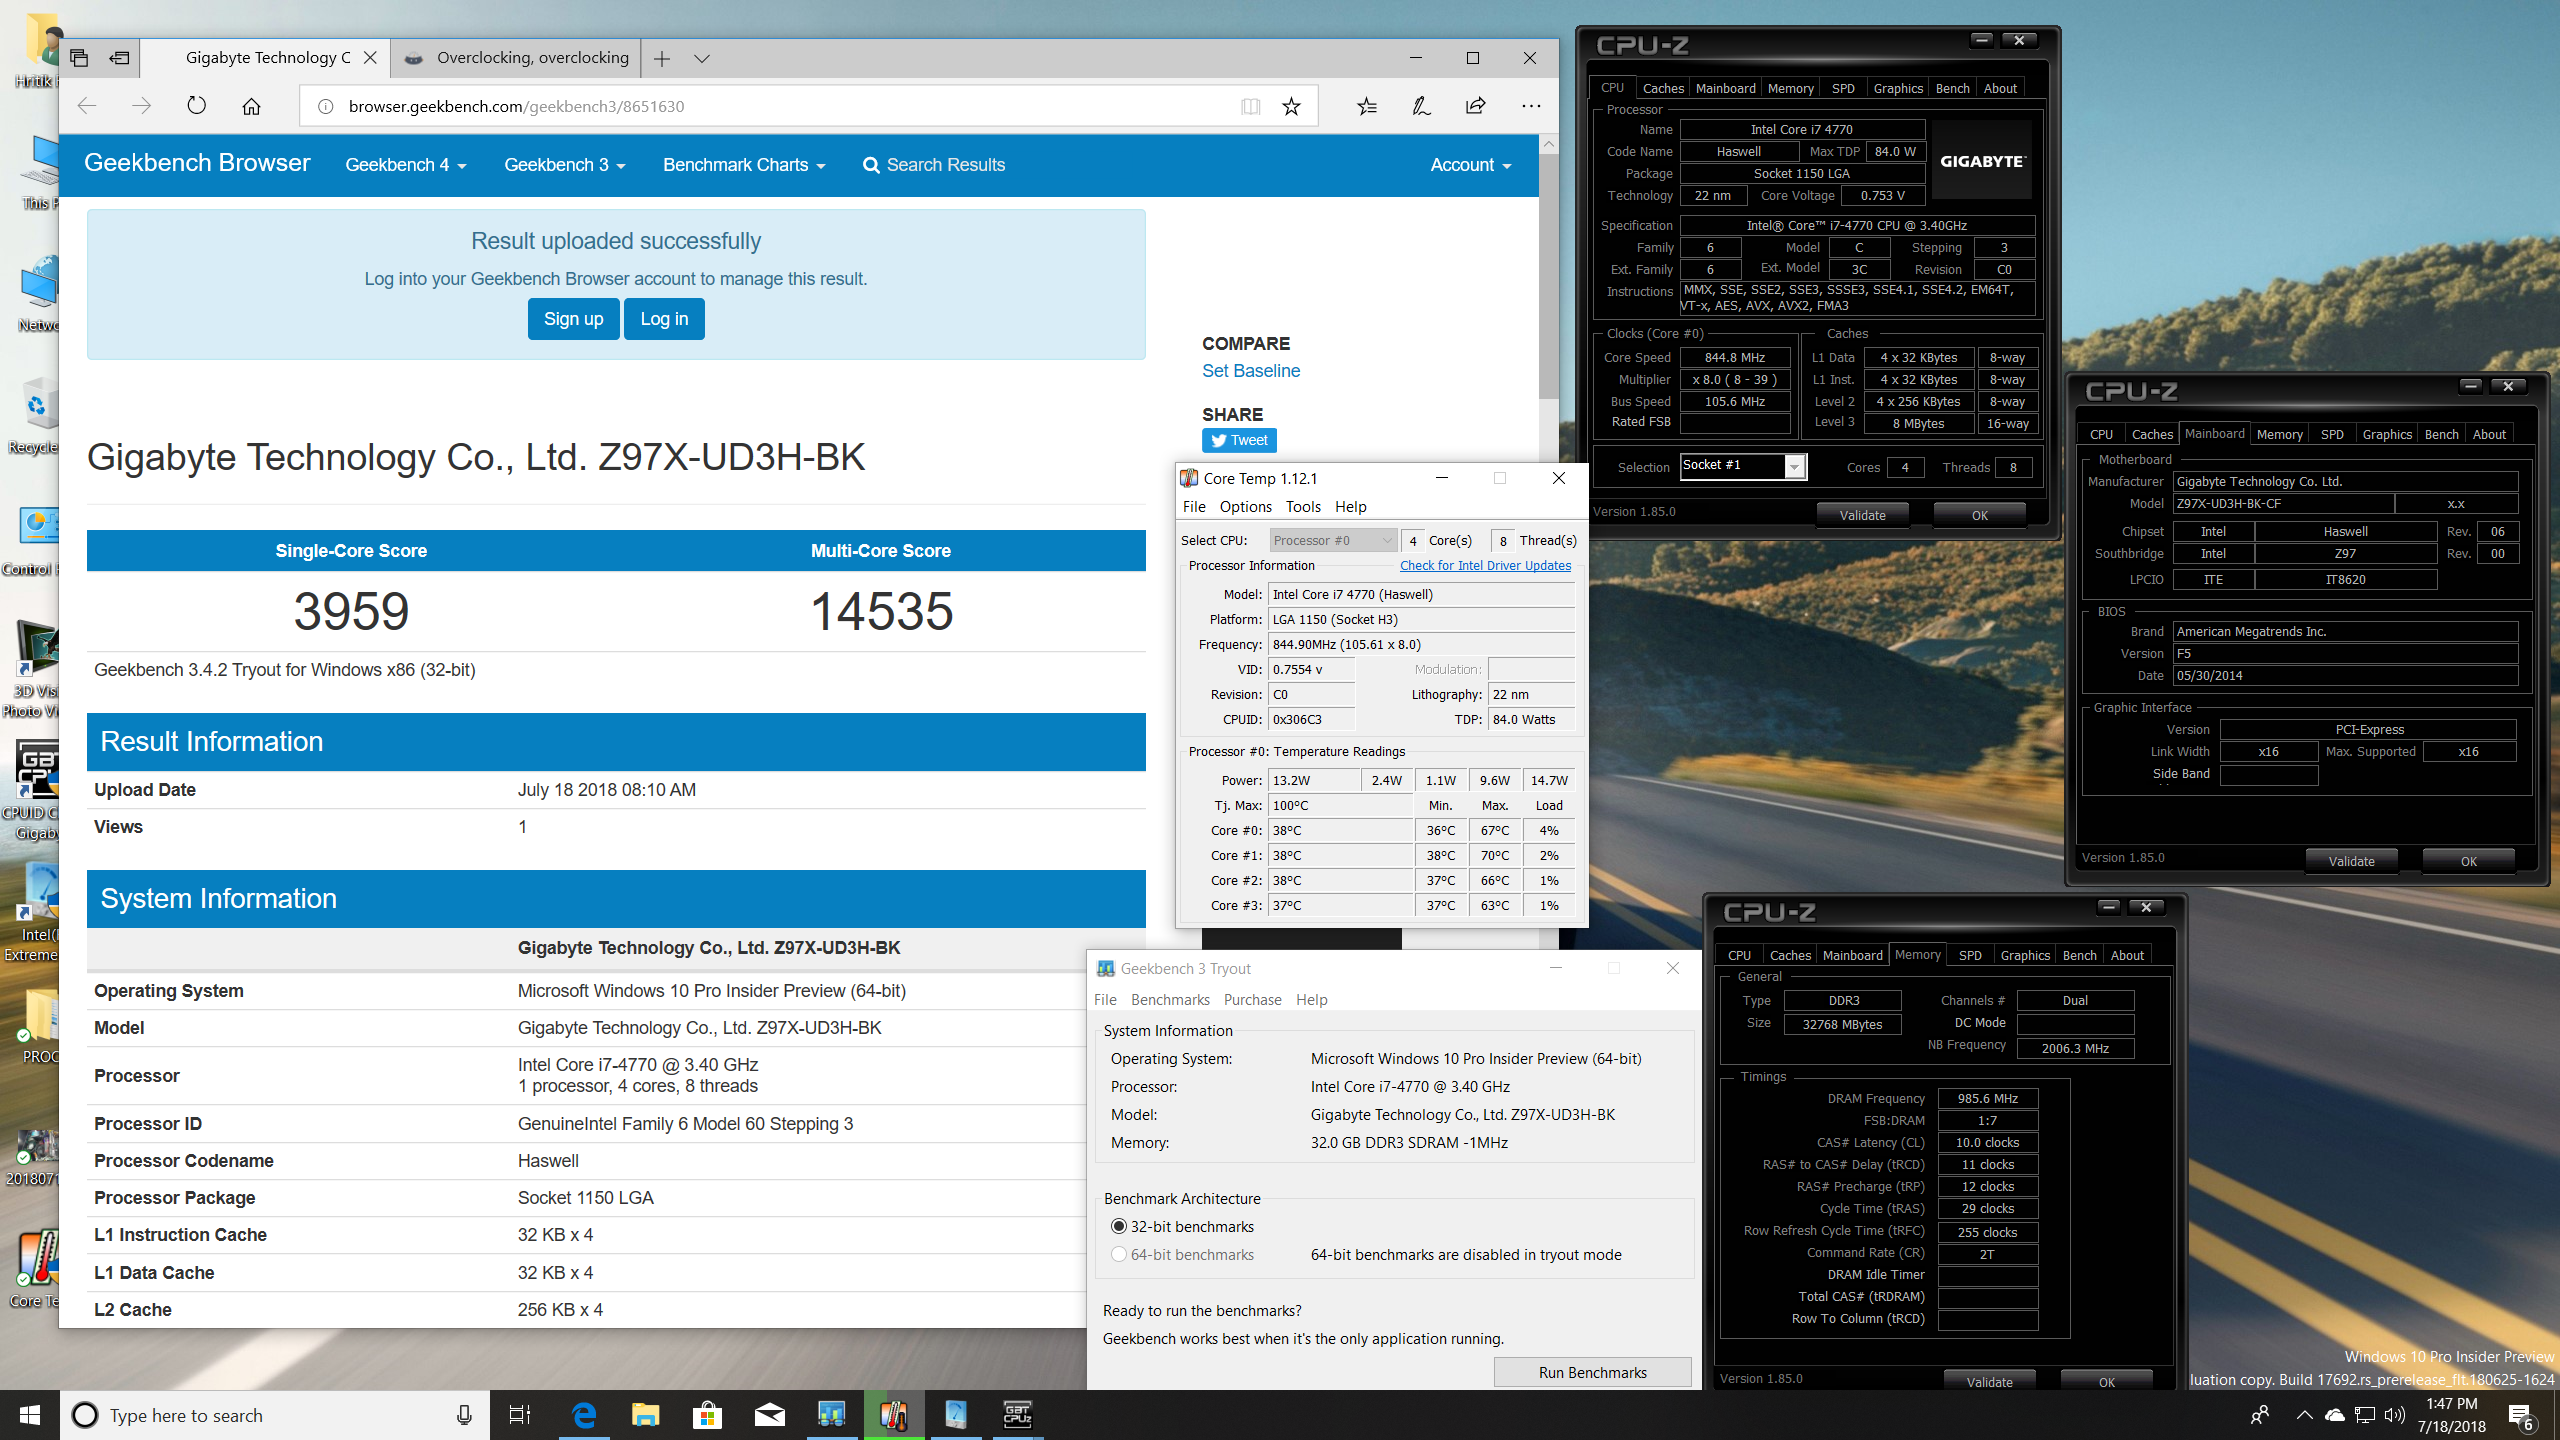The image size is (2560, 1440).
Task: Open Microsoft Edge from the taskbar
Action: pos(583,1415)
